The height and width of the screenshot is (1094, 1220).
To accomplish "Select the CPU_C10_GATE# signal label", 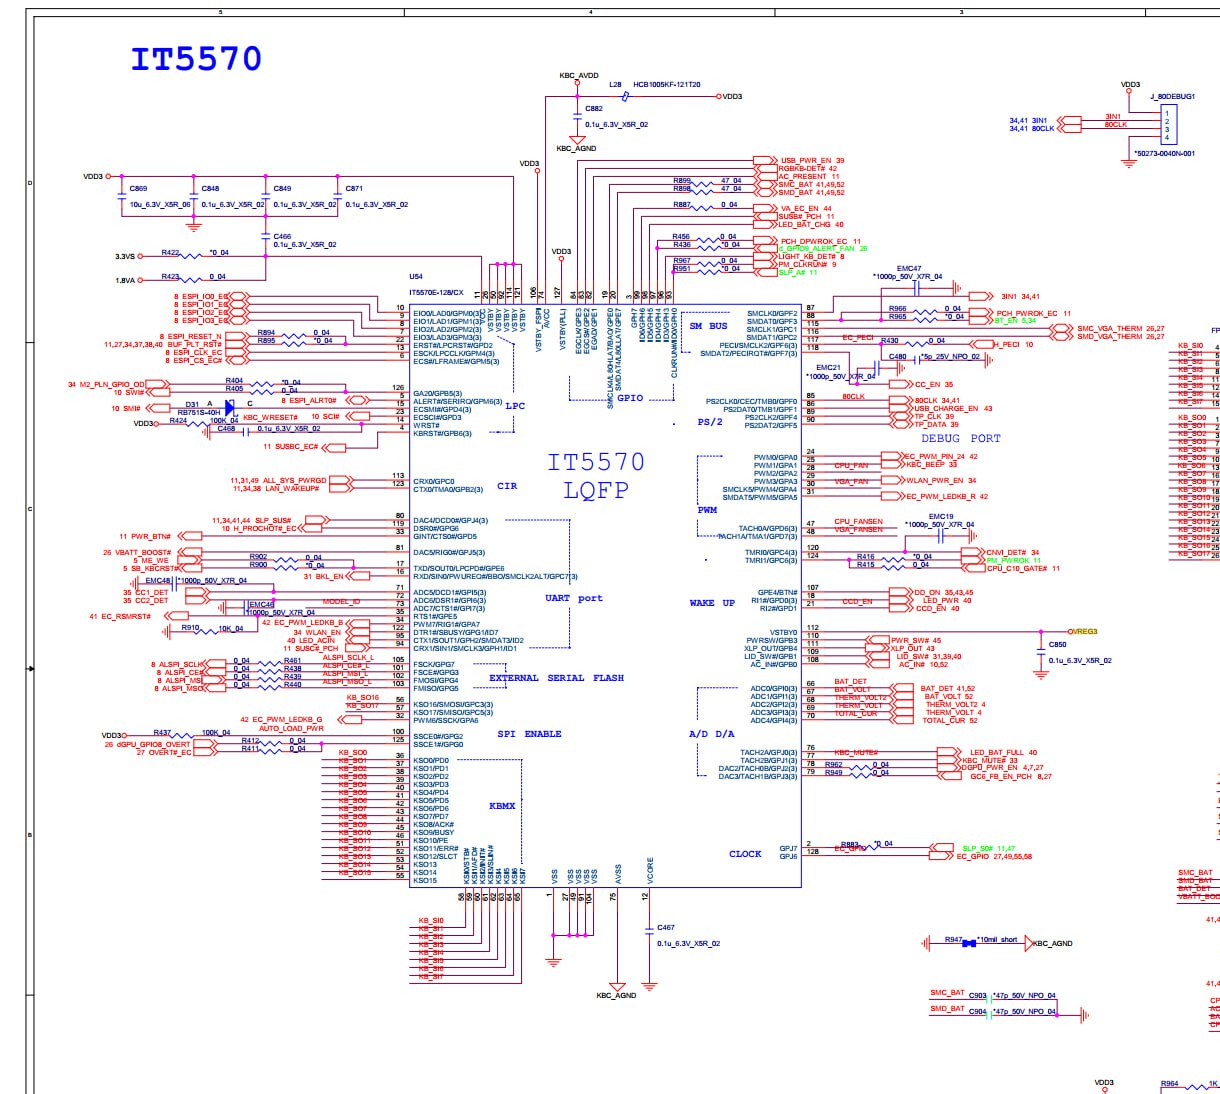I will pyautogui.click(x=1017, y=568).
